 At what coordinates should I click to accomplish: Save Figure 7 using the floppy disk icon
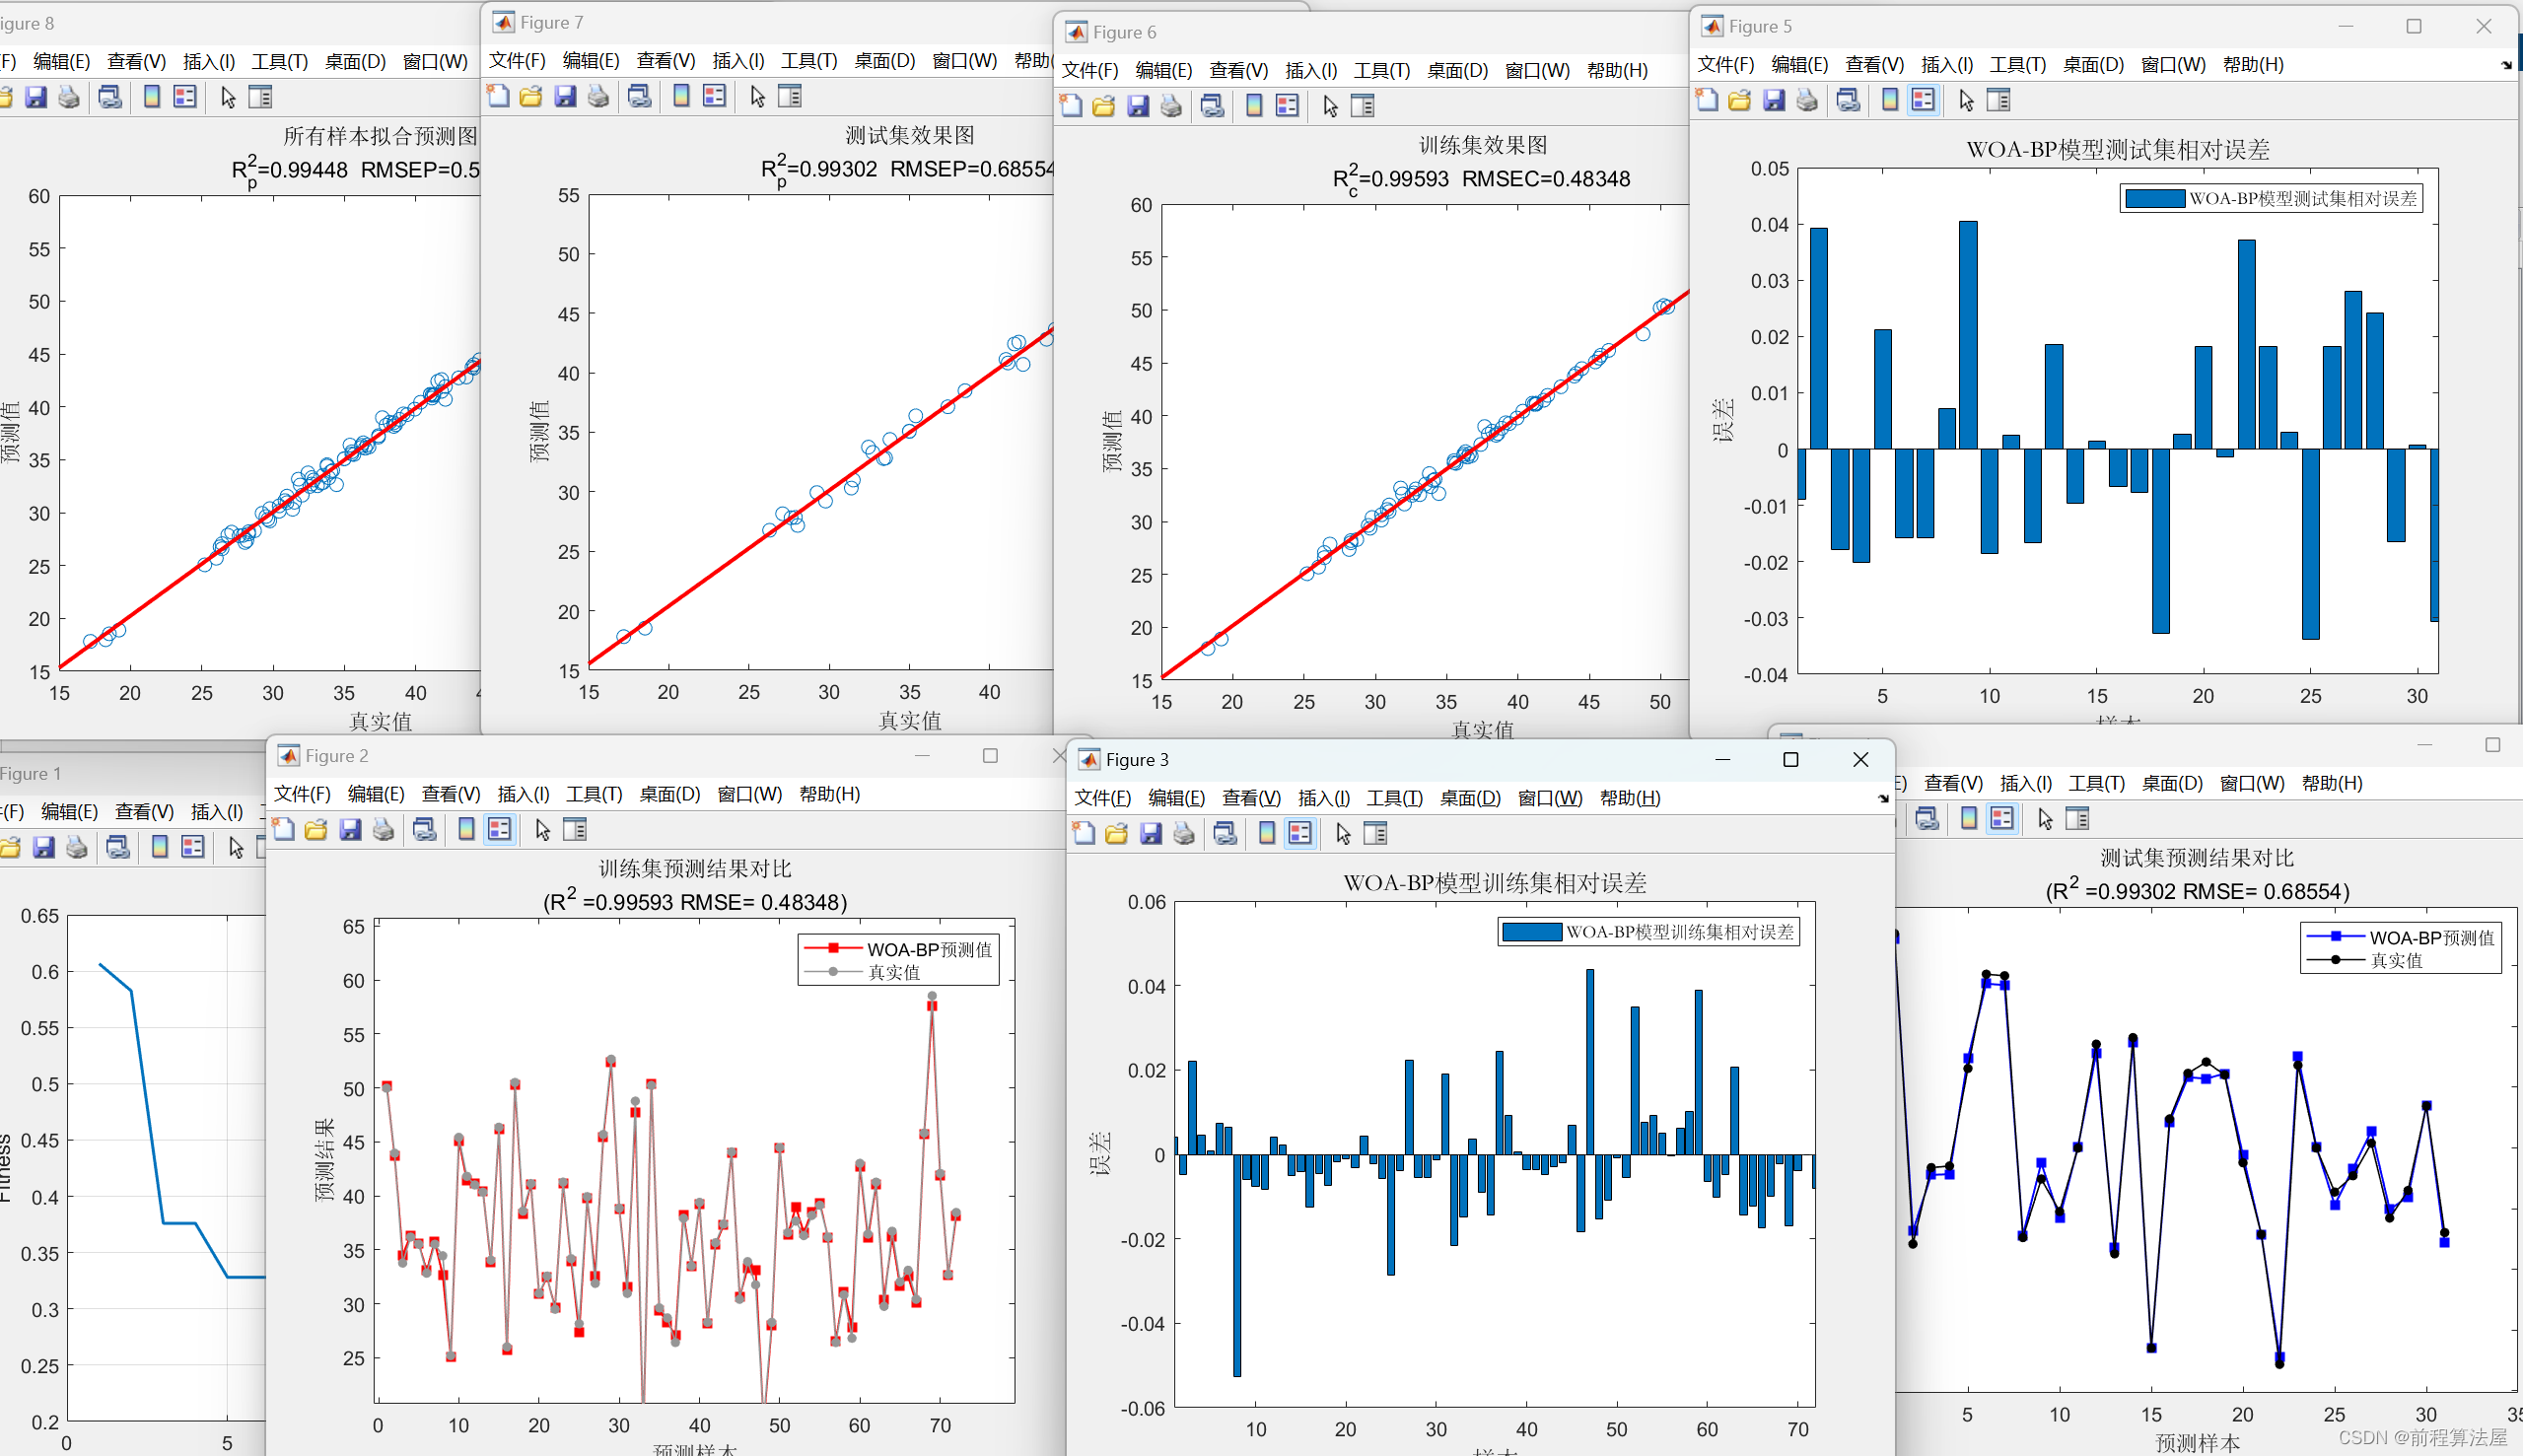tap(565, 96)
